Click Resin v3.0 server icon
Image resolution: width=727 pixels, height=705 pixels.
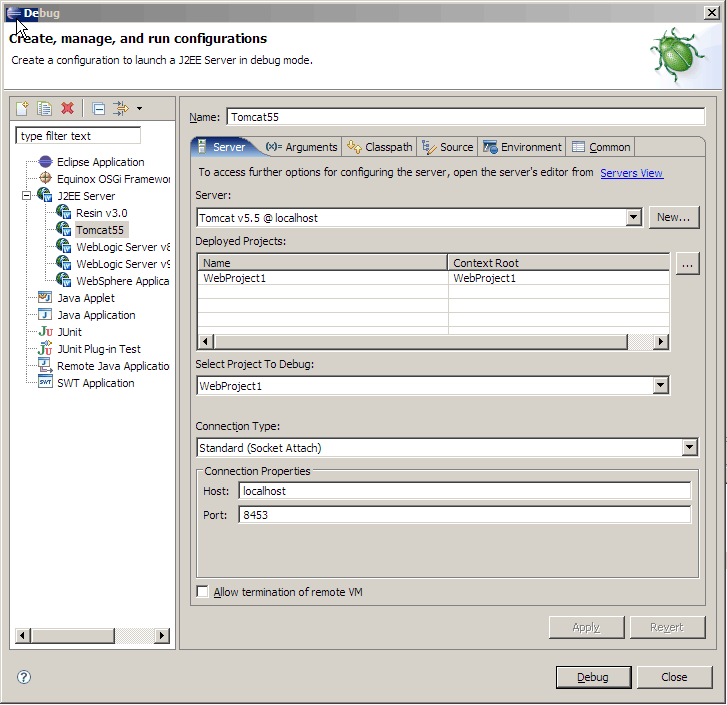pyautogui.click(x=64, y=212)
